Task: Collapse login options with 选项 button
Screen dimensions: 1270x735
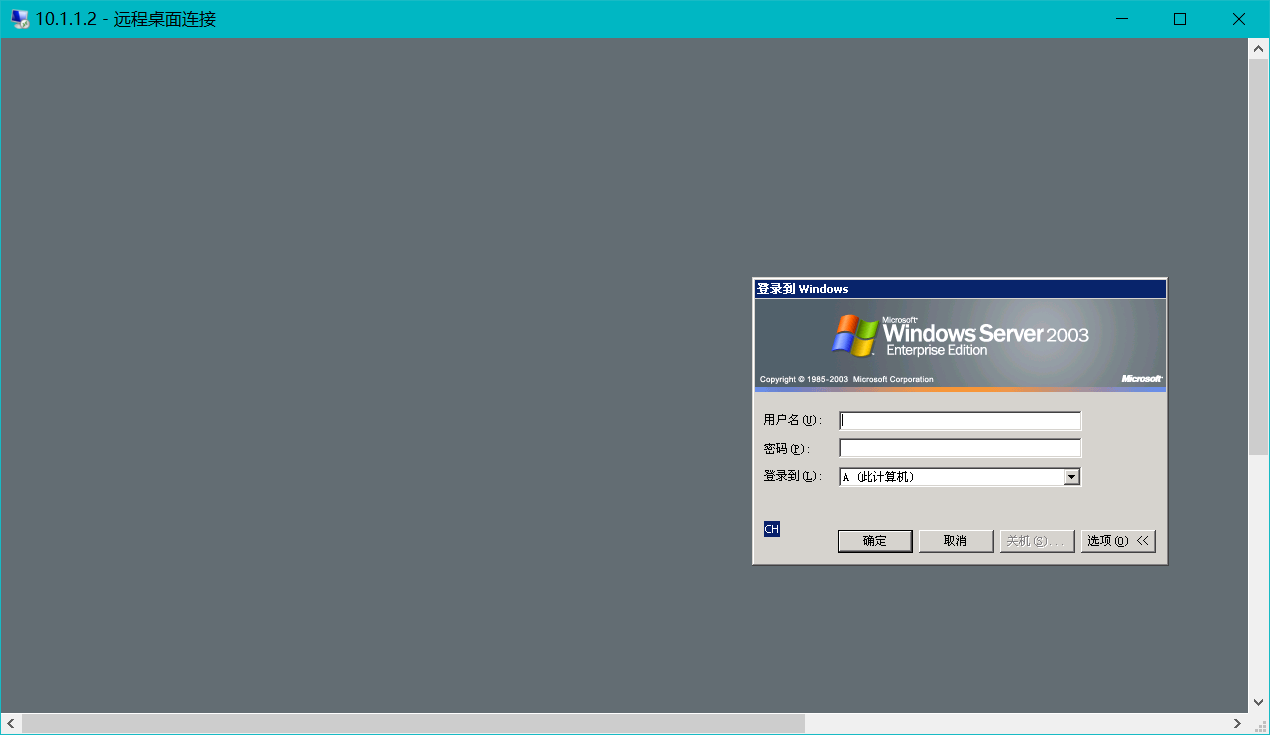Action: (x=1118, y=541)
